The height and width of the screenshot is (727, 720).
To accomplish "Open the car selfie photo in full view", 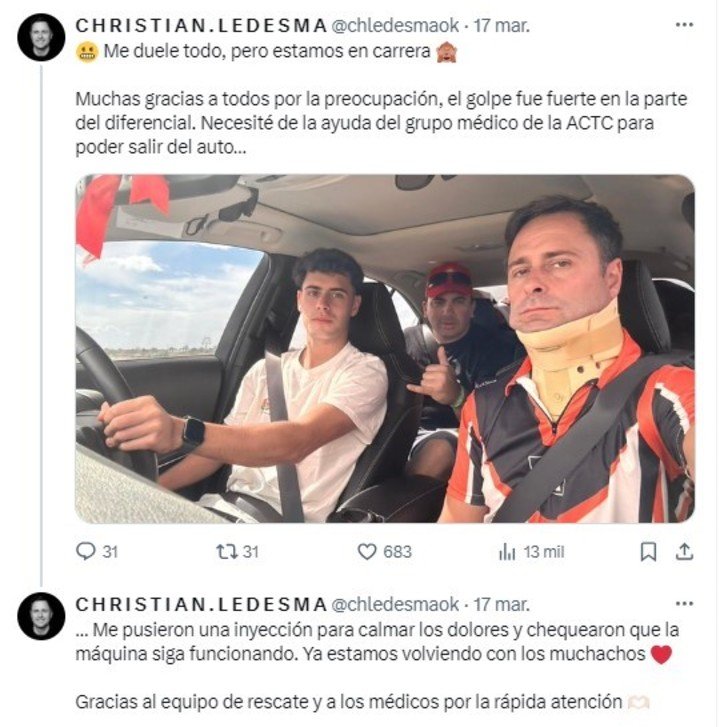I will coord(385,349).
